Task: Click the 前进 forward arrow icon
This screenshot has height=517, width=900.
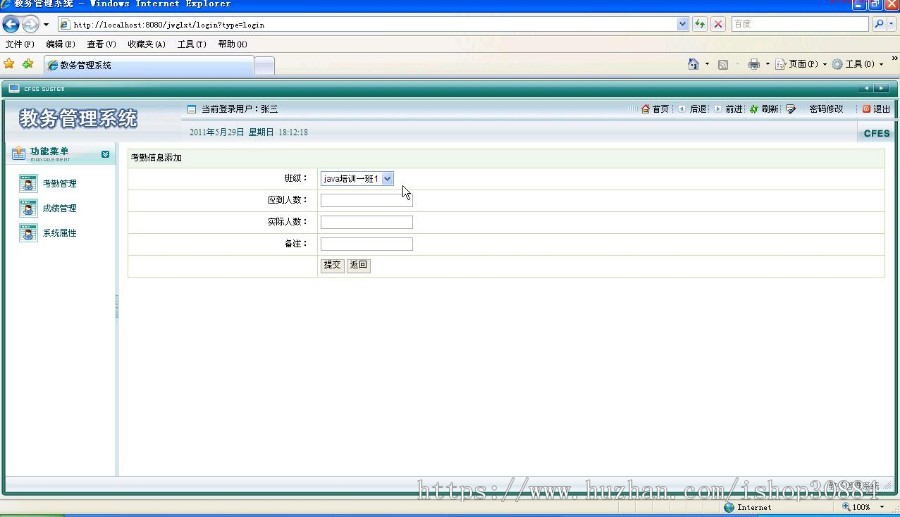Action: click(x=717, y=109)
